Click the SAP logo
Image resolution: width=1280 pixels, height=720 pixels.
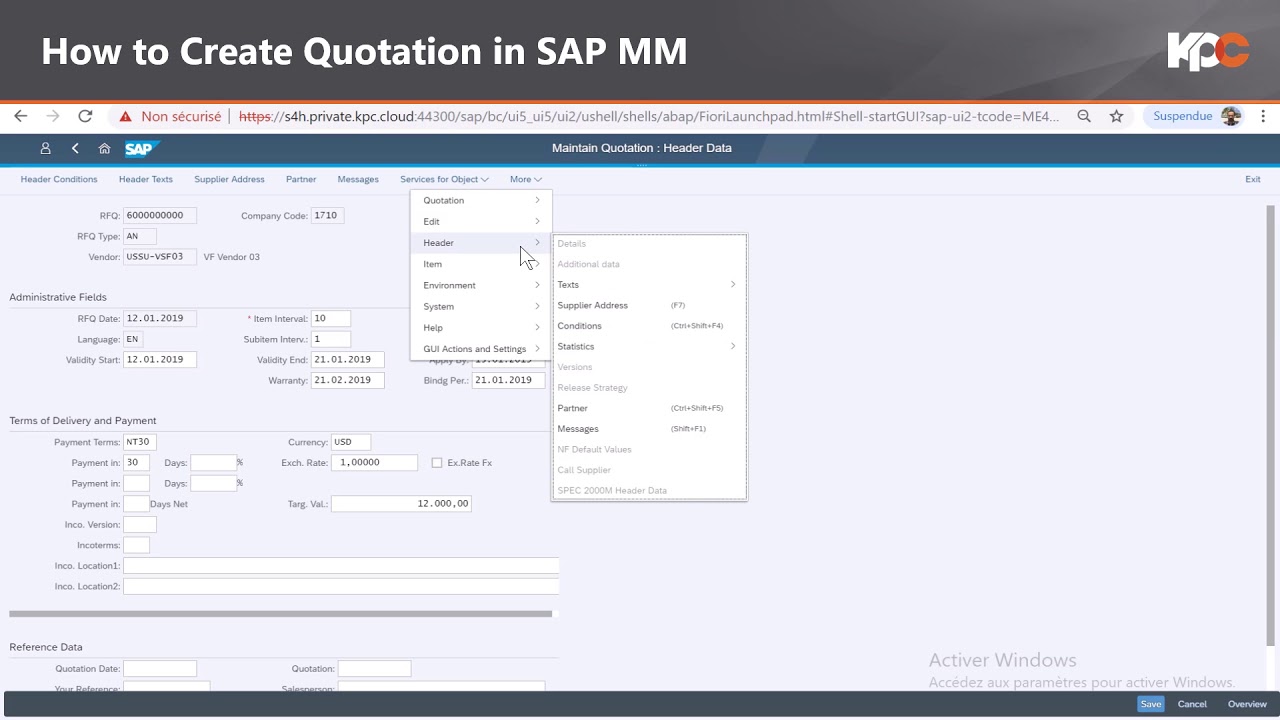[142, 148]
